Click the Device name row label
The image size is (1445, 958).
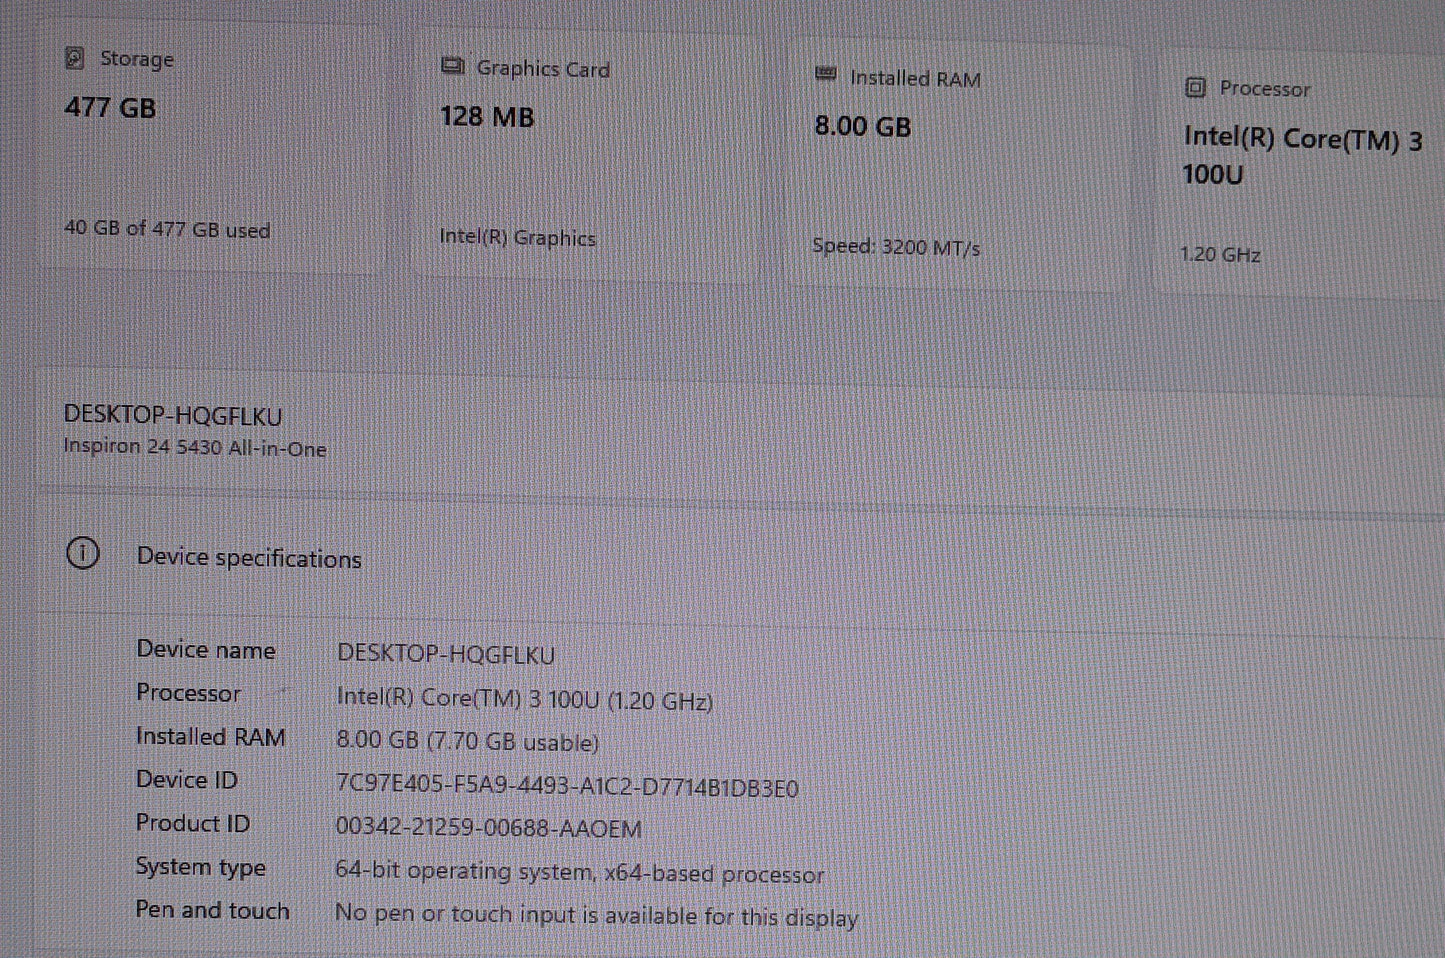(x=206, y=650)
